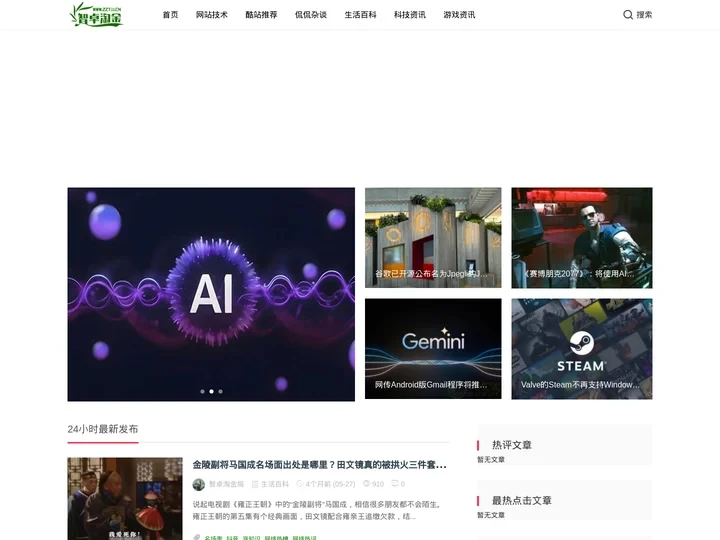Image resolution: width=720 pixels, height=540 pixels.
Task: Open 生活百科 in the top navigation
Action: 360,15
